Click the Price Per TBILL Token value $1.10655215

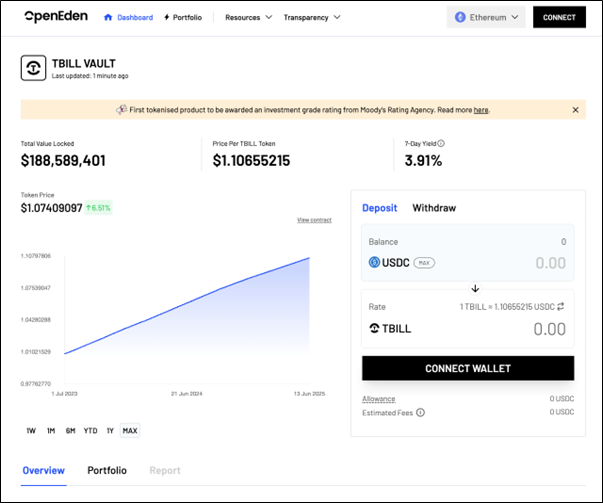click(252, 160)
